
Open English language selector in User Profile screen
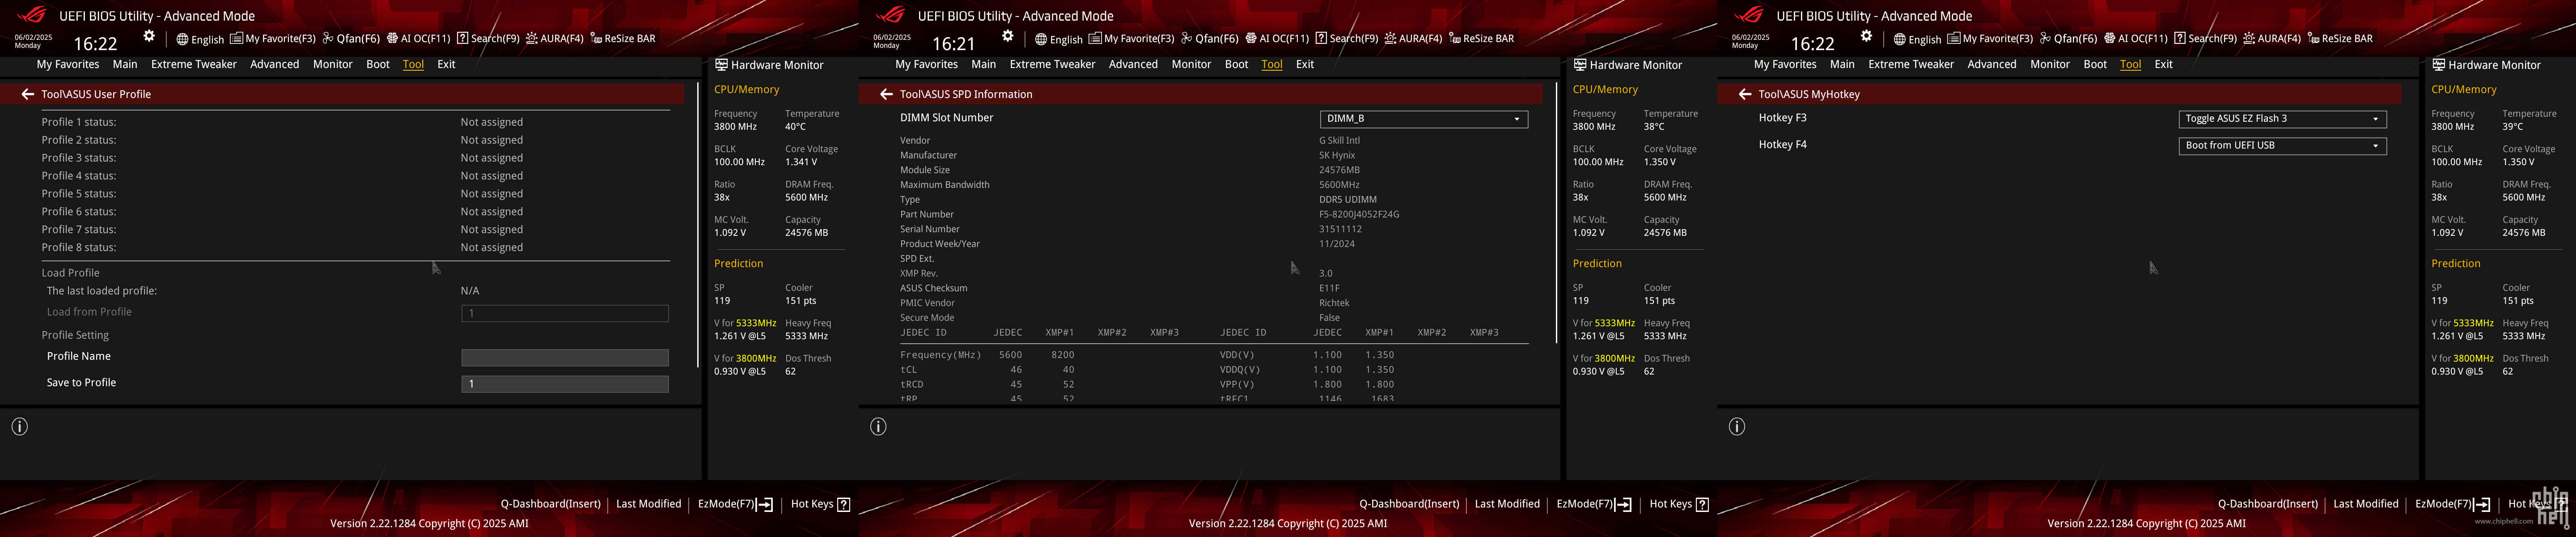pos(200,39)
